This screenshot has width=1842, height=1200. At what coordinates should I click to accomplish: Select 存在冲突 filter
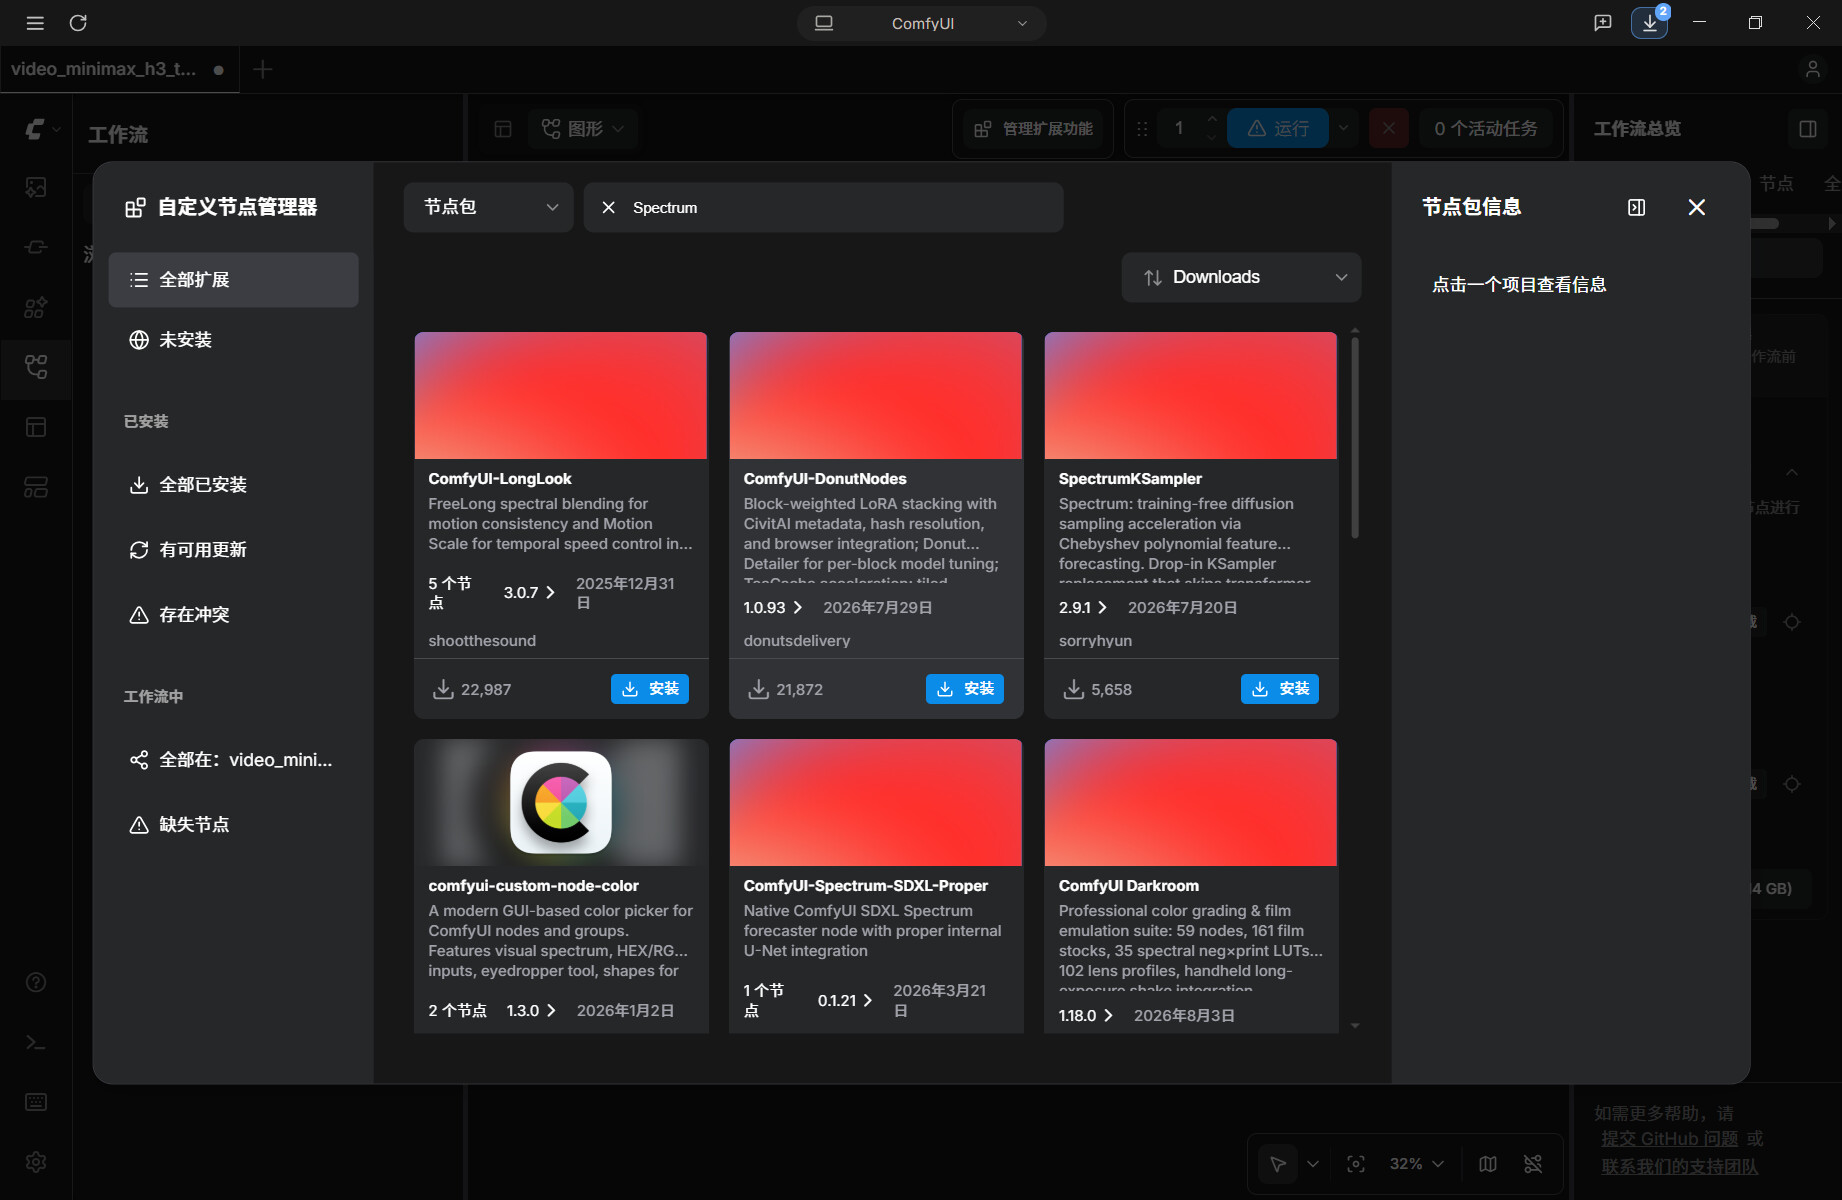click(x=233, y=615)
